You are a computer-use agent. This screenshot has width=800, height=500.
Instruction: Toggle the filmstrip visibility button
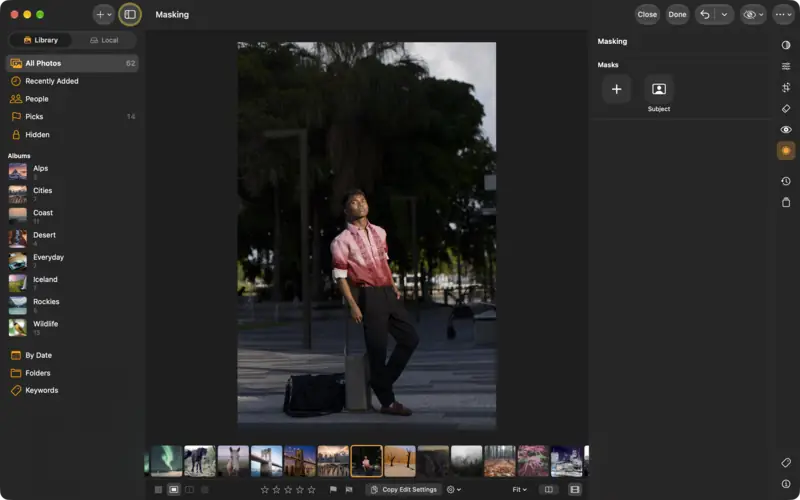[x=574, y=490]
